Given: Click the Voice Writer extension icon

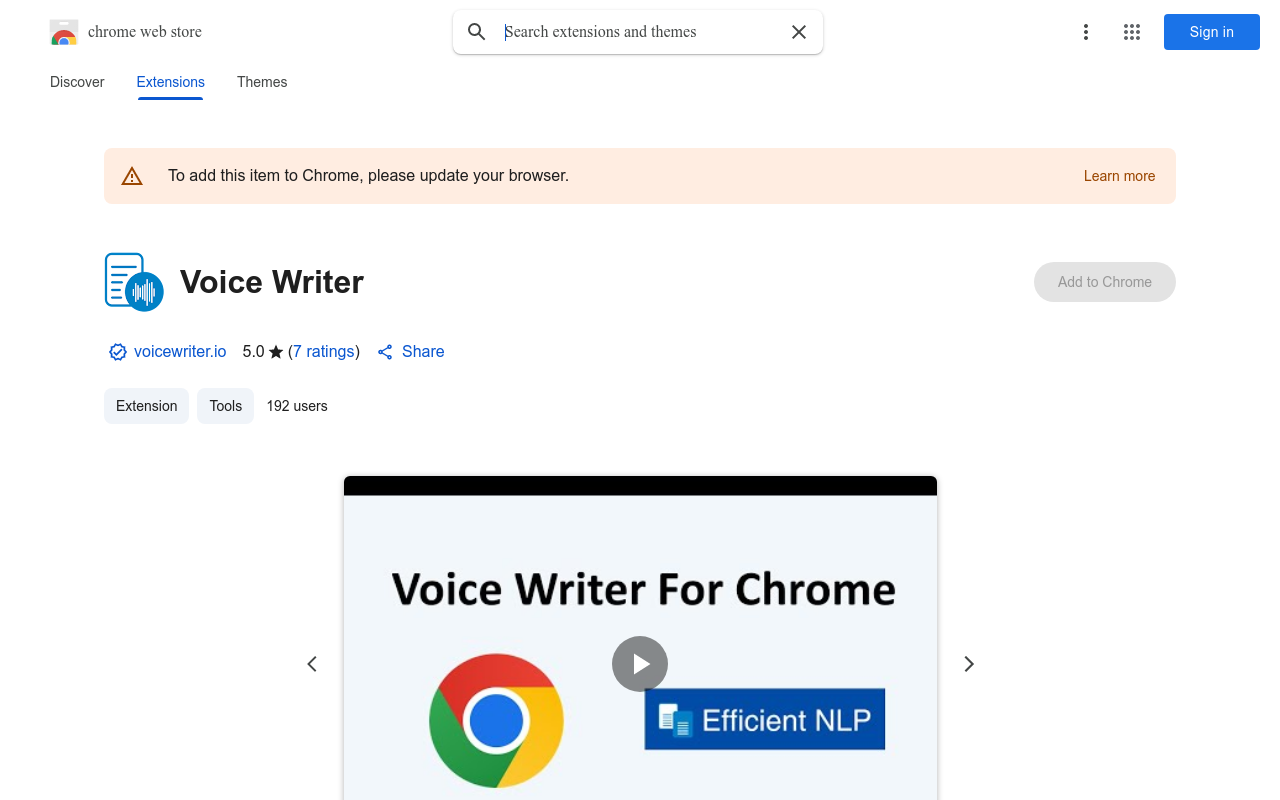Looking at the screenshot, I should (134, 282).
